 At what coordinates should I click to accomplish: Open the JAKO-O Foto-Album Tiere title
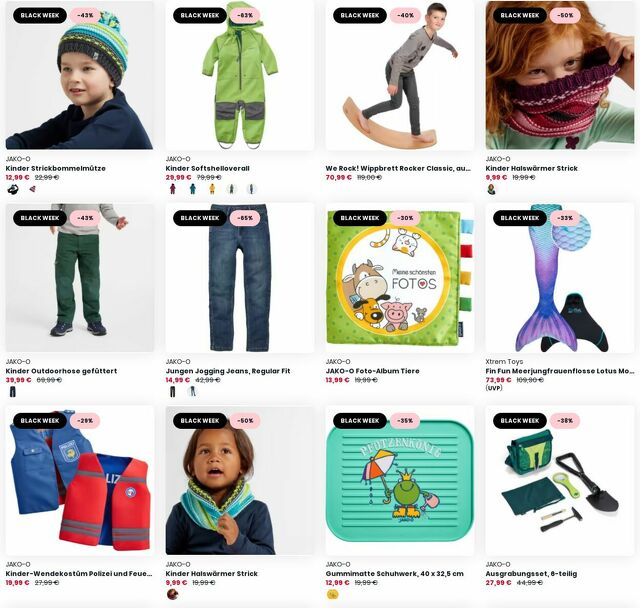372,371
